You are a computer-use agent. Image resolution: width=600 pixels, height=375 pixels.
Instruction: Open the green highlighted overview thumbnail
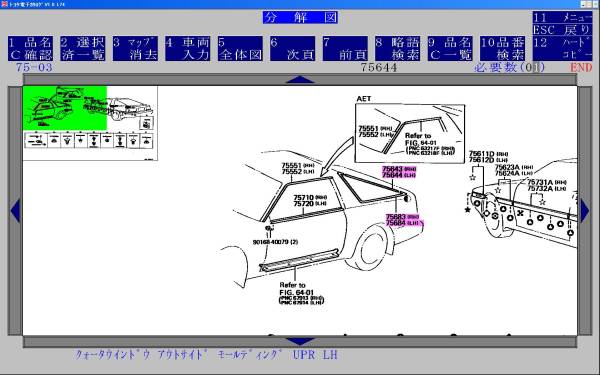click(x=65, y=108)
